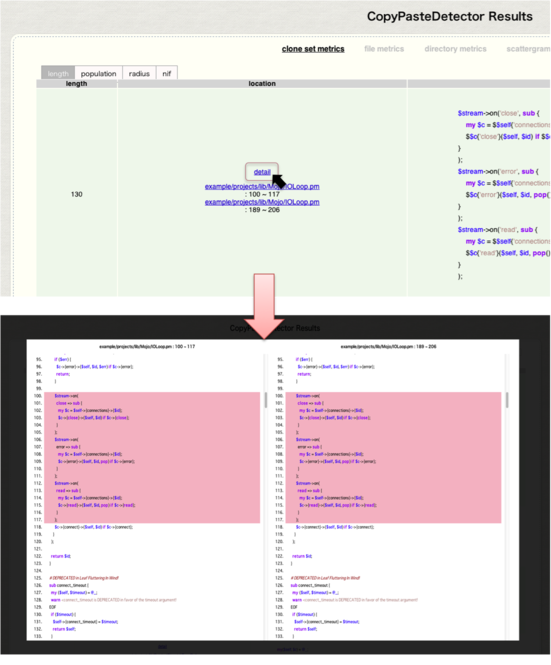Click the $stream->on('error', sub { code line

[498, 171]
